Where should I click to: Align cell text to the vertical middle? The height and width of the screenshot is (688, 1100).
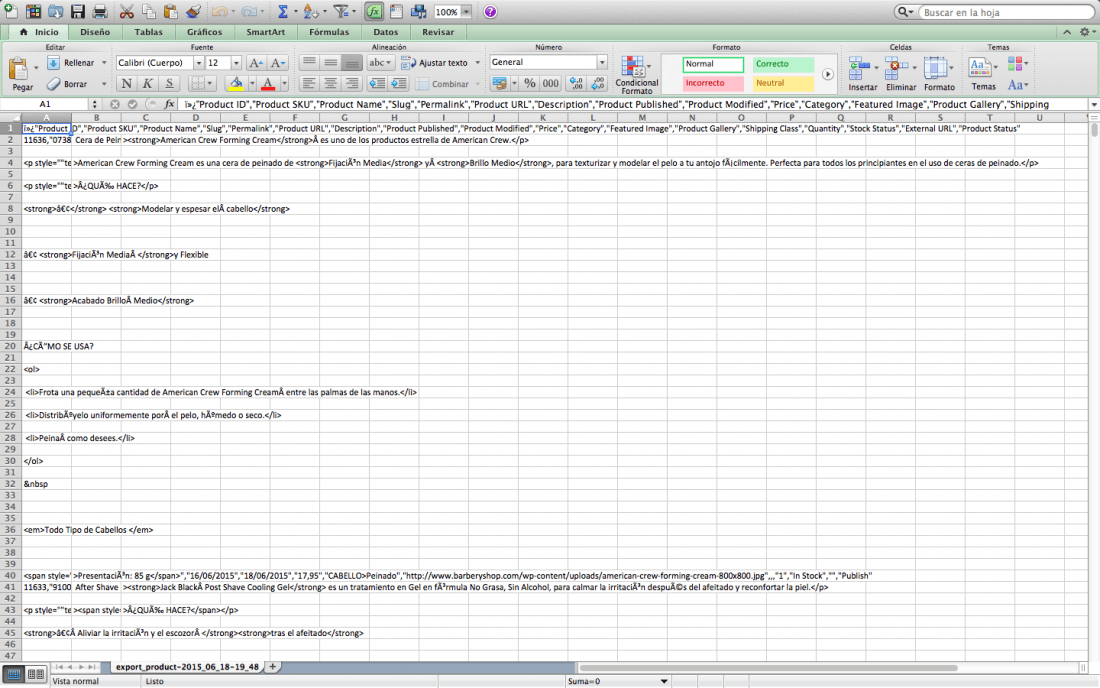[330, 62]
